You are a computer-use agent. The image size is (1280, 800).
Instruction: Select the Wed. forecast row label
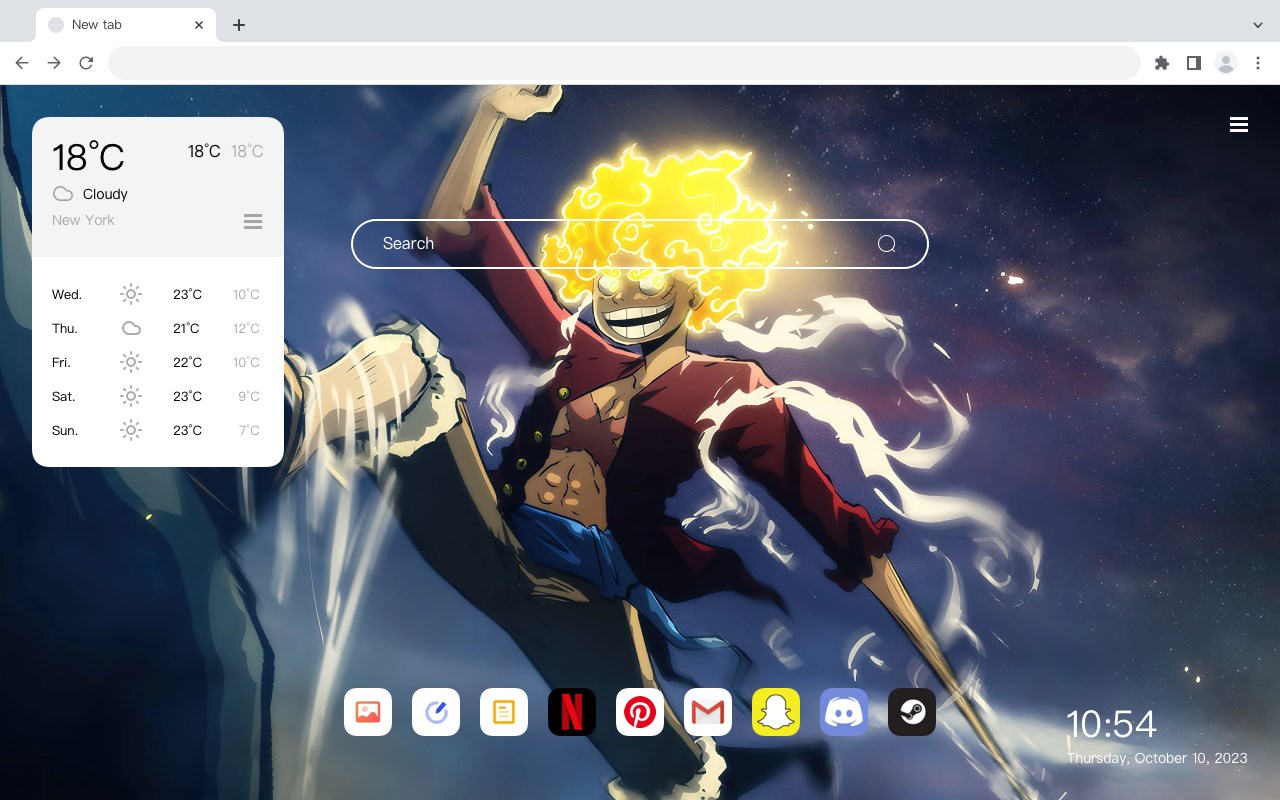(x=67, y=294)
